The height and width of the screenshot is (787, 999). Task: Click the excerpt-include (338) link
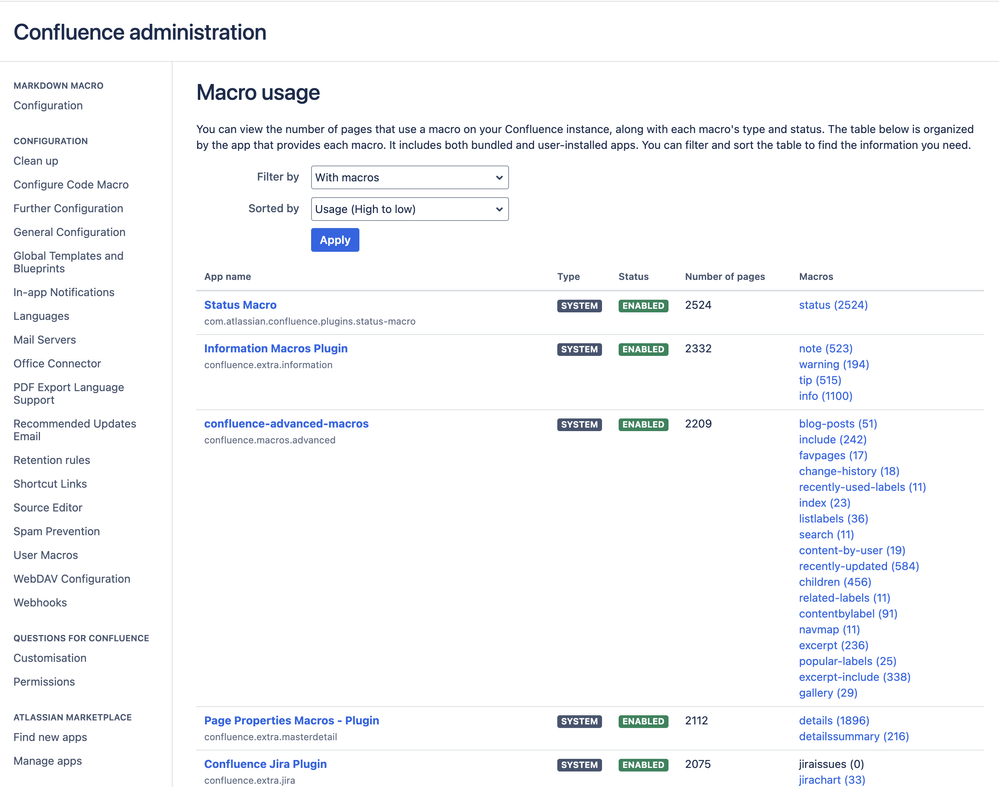(854, 677)
